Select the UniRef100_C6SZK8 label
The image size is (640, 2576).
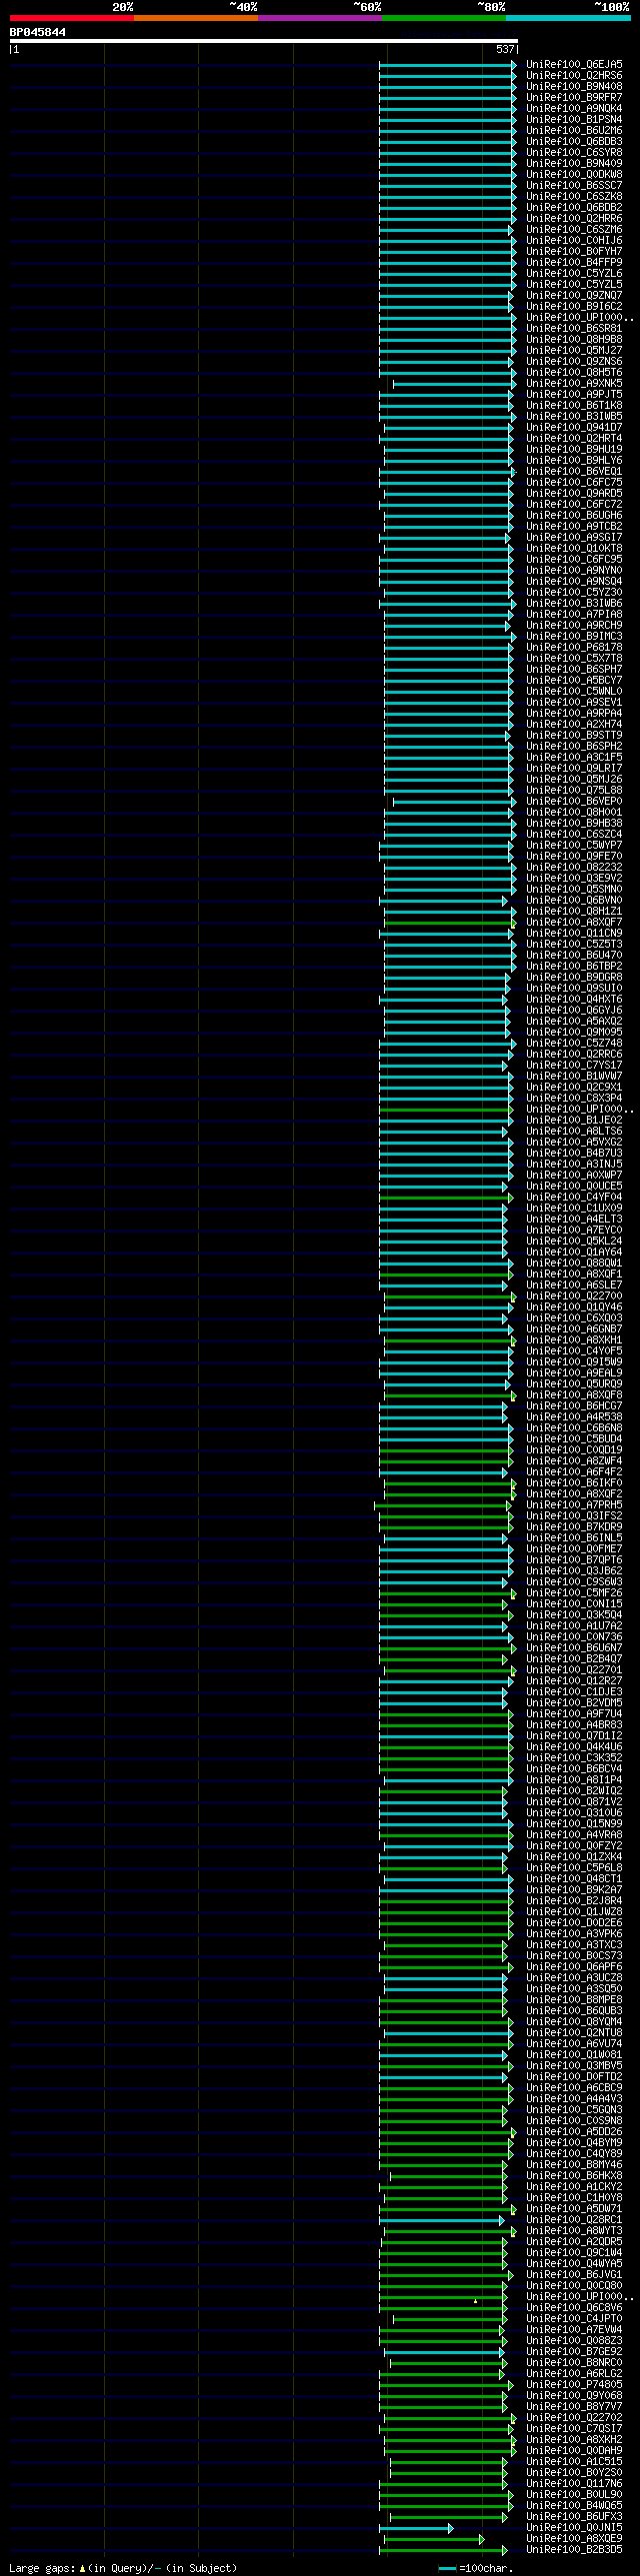[574, 196]
